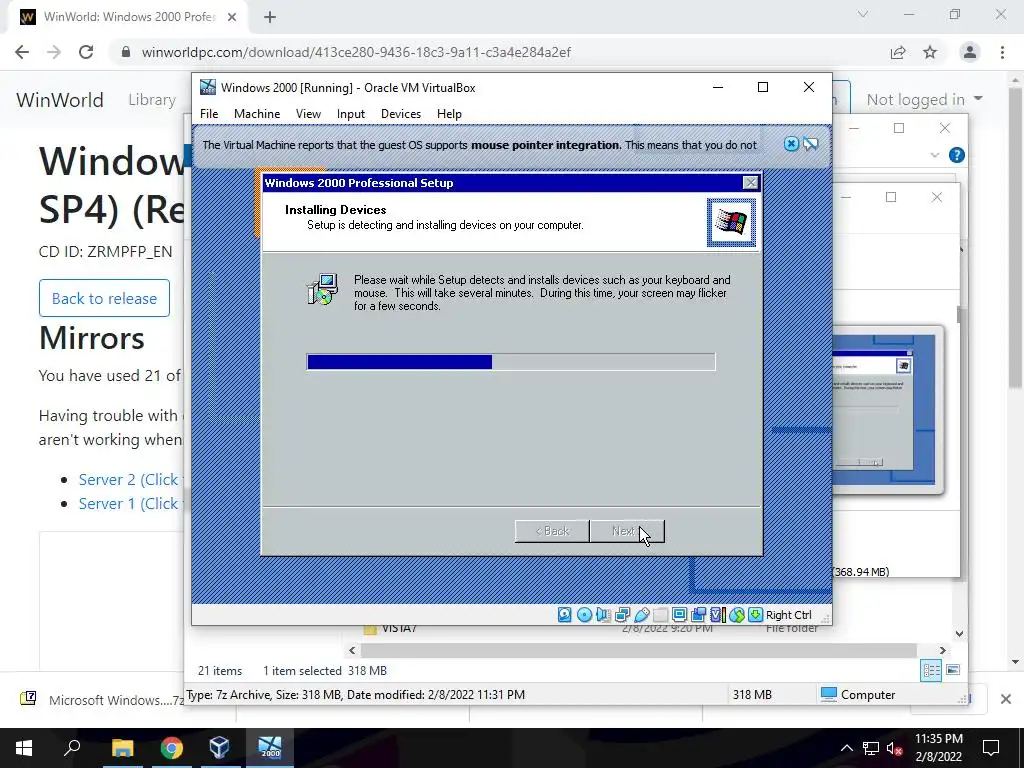Switch to Chrome from the taskbar
This screenshot has width=1024, height=768.
click(172, 748)
